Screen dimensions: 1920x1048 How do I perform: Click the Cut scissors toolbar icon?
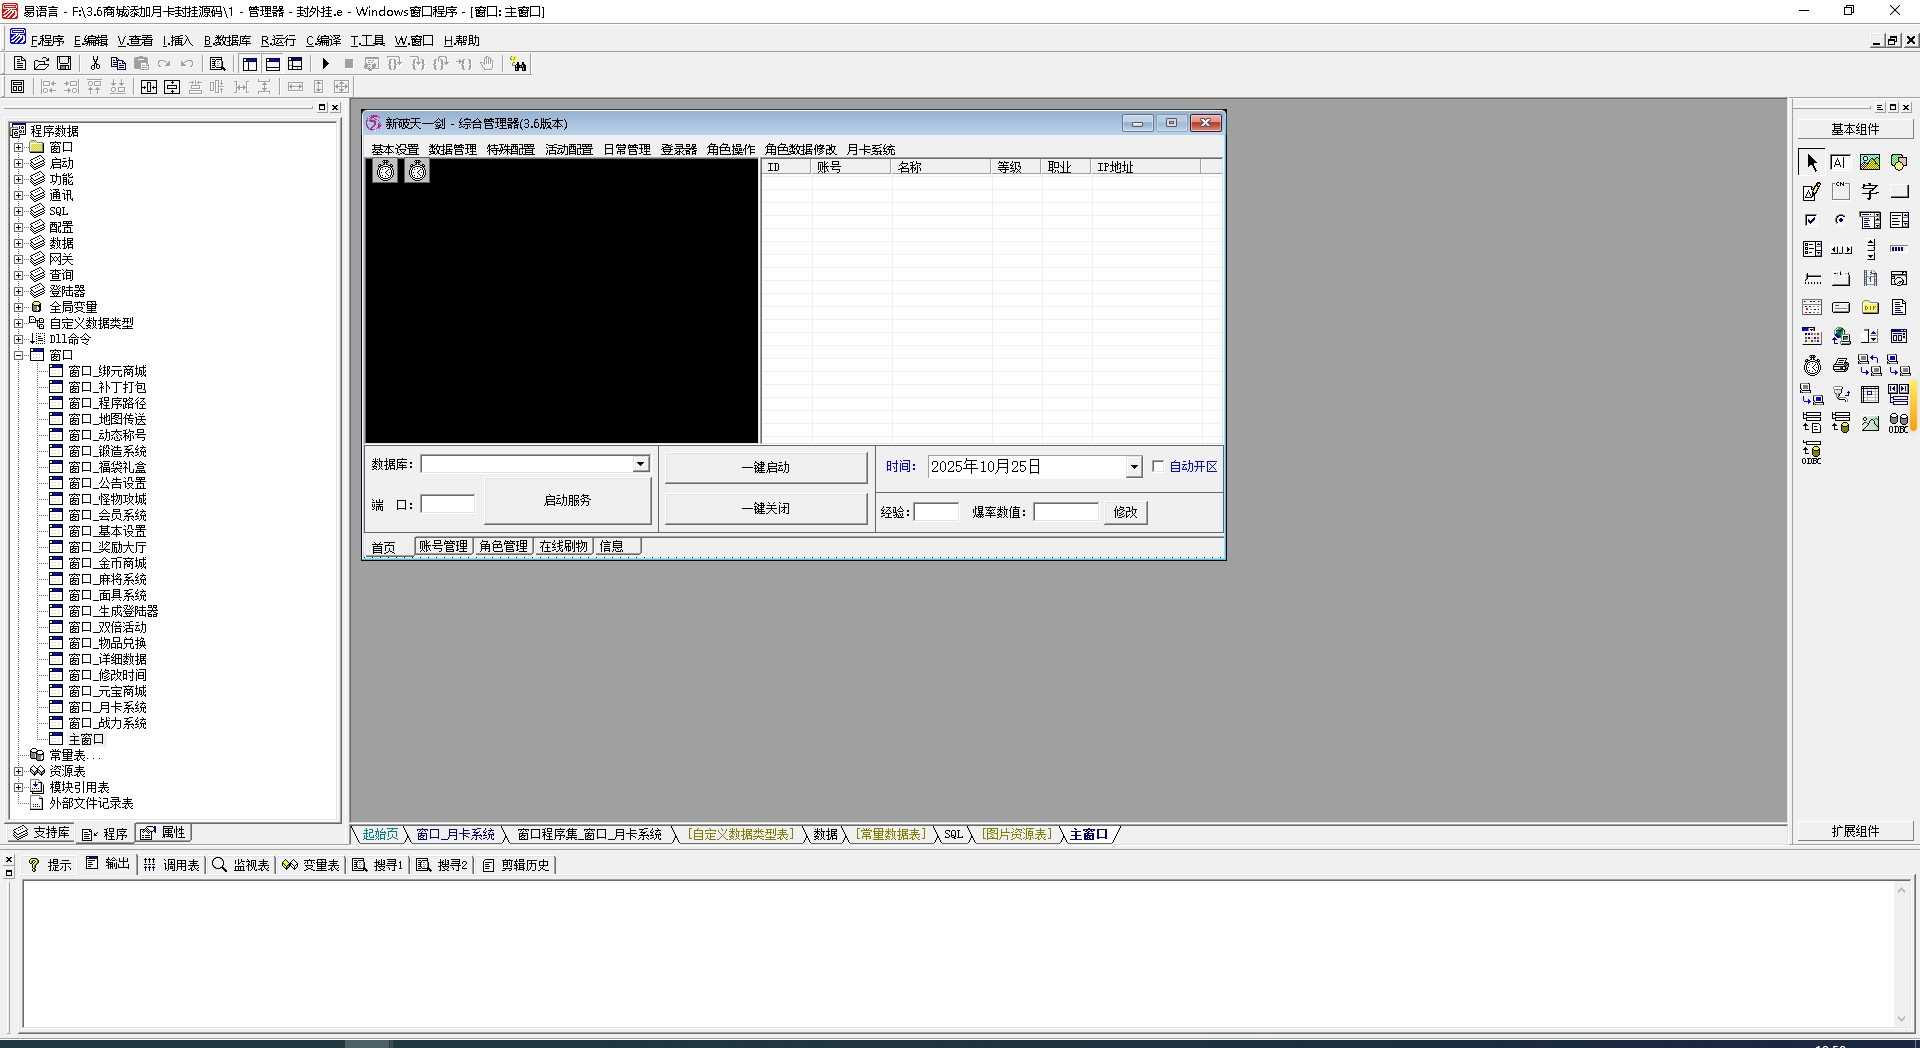pos(95,64)
